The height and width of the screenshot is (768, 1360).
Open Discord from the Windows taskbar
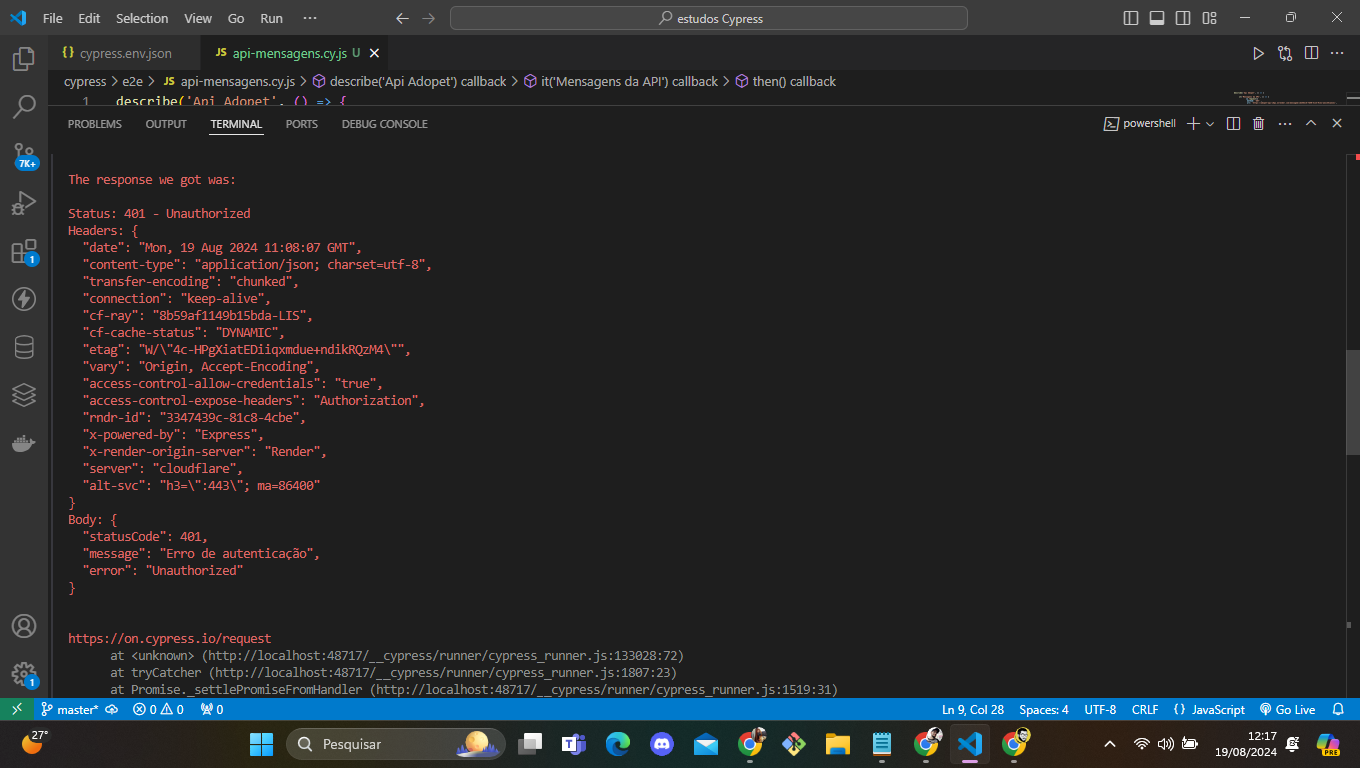pyautogui.click(x=661, y=744)
